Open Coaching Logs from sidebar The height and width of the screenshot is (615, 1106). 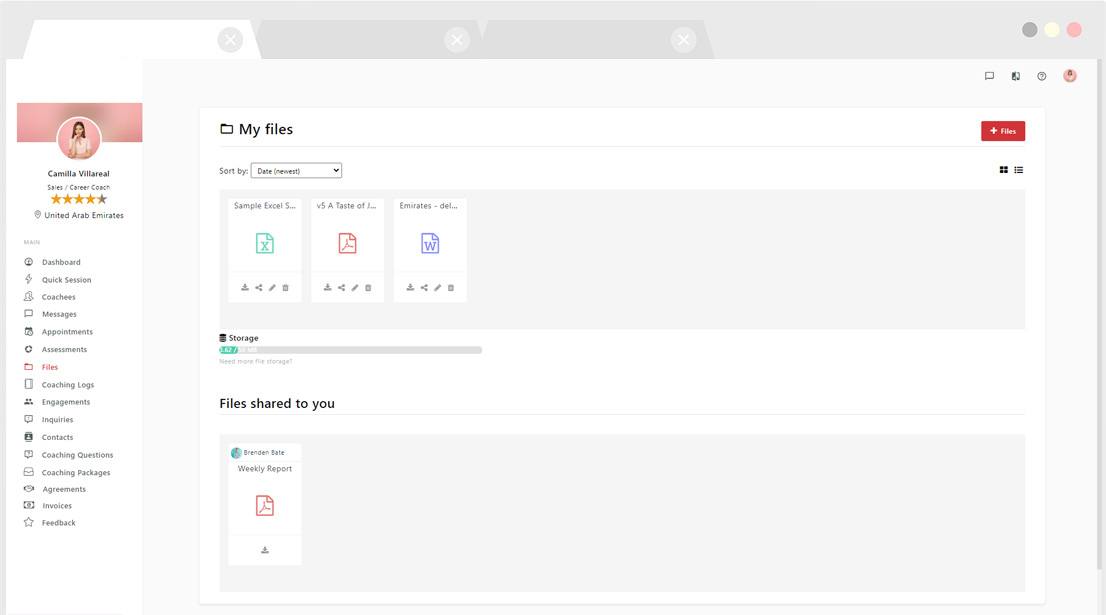(x=68, y=385)
